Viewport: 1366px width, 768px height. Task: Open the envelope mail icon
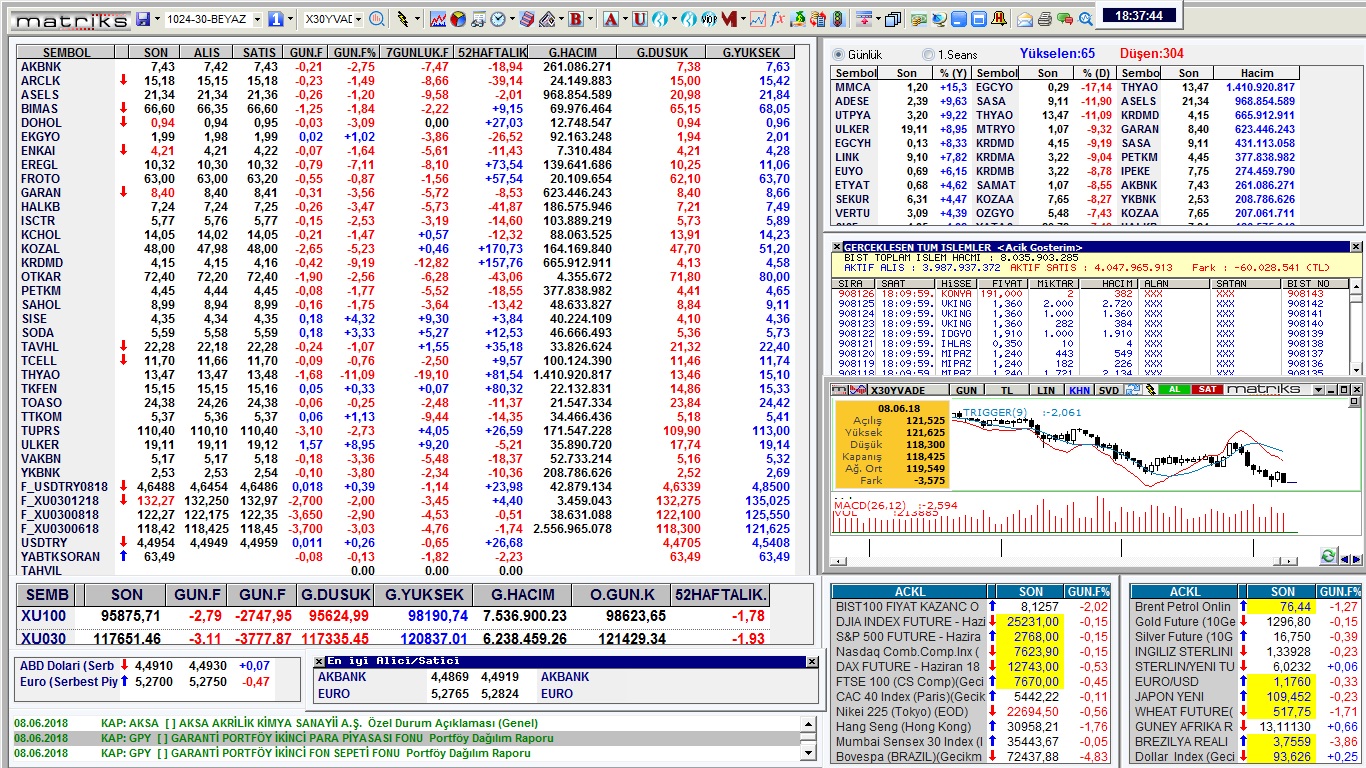coord(1025,19)
